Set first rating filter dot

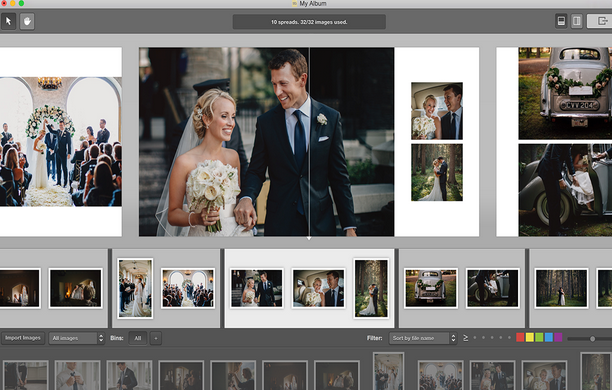pos(475,338)
